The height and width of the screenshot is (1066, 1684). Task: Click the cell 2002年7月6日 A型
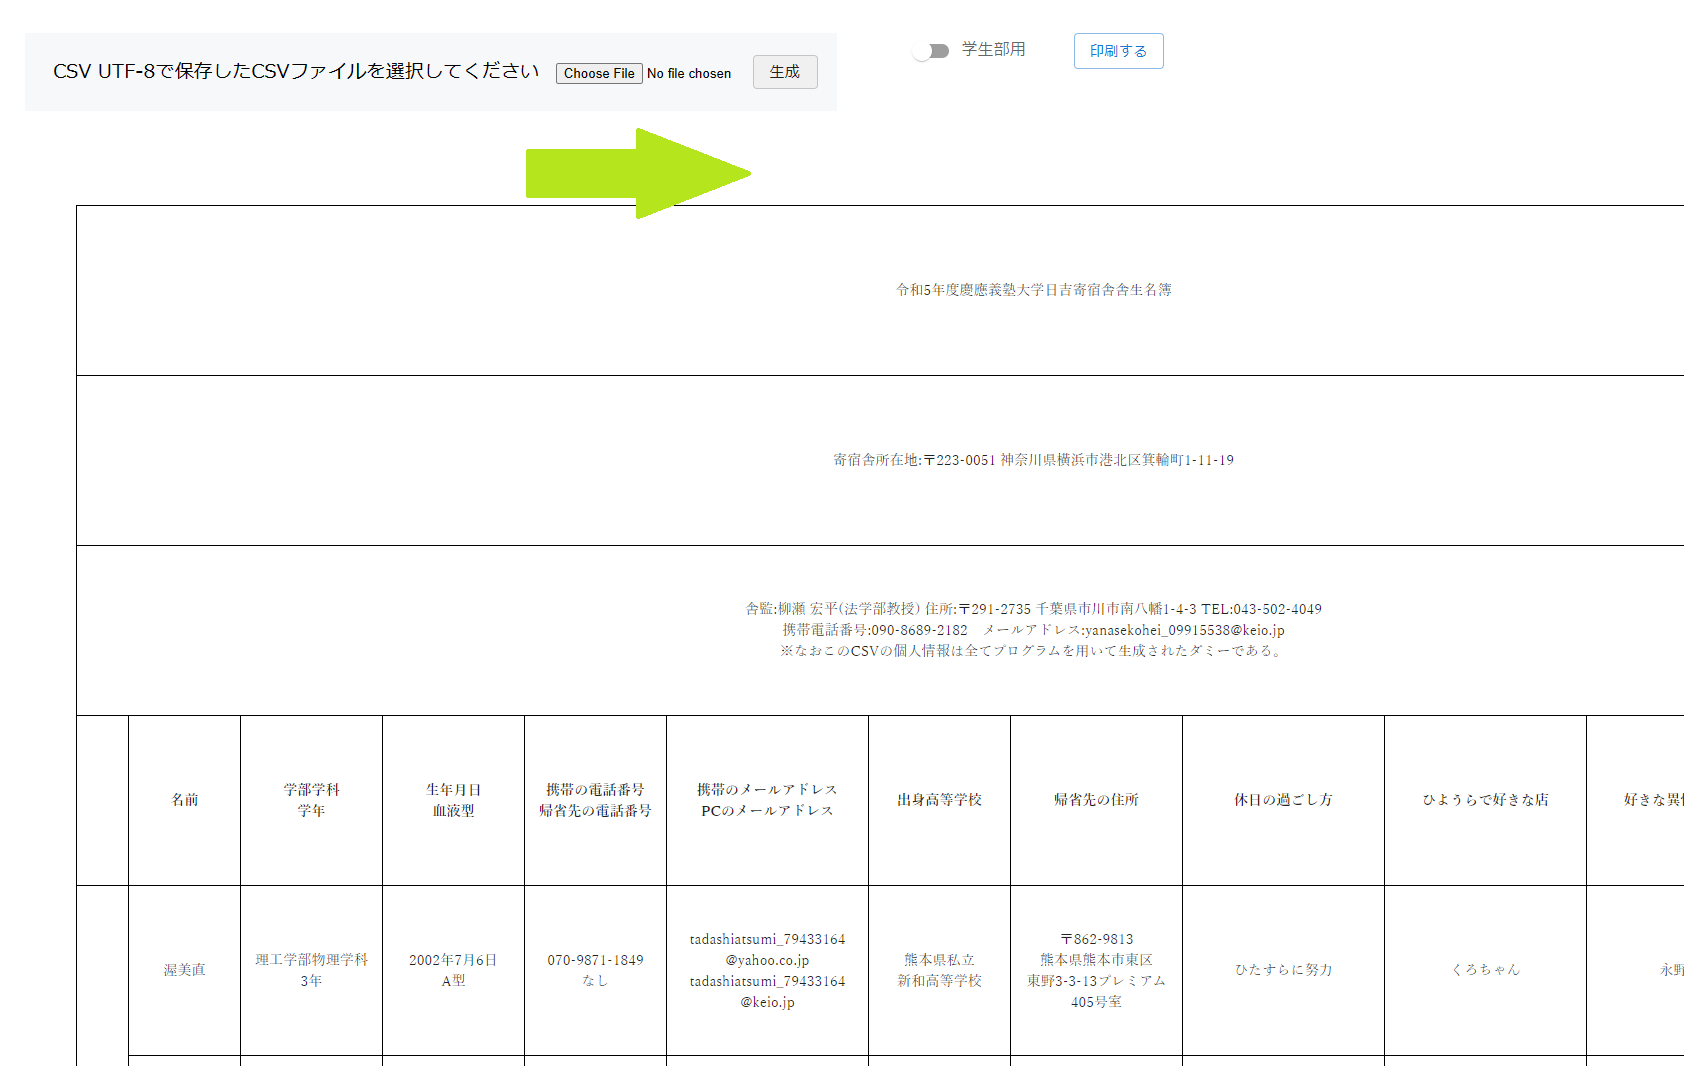tap(454, 970)
